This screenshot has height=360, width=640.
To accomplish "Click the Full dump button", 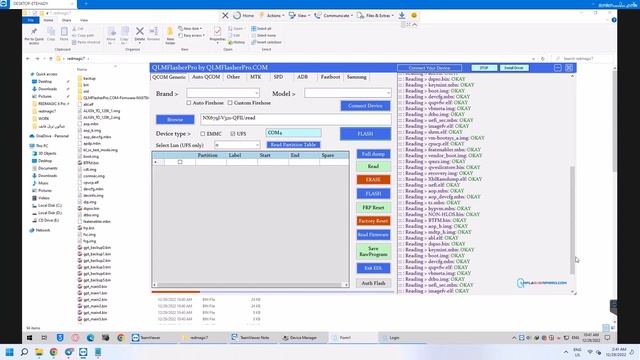I will point(373,154).
